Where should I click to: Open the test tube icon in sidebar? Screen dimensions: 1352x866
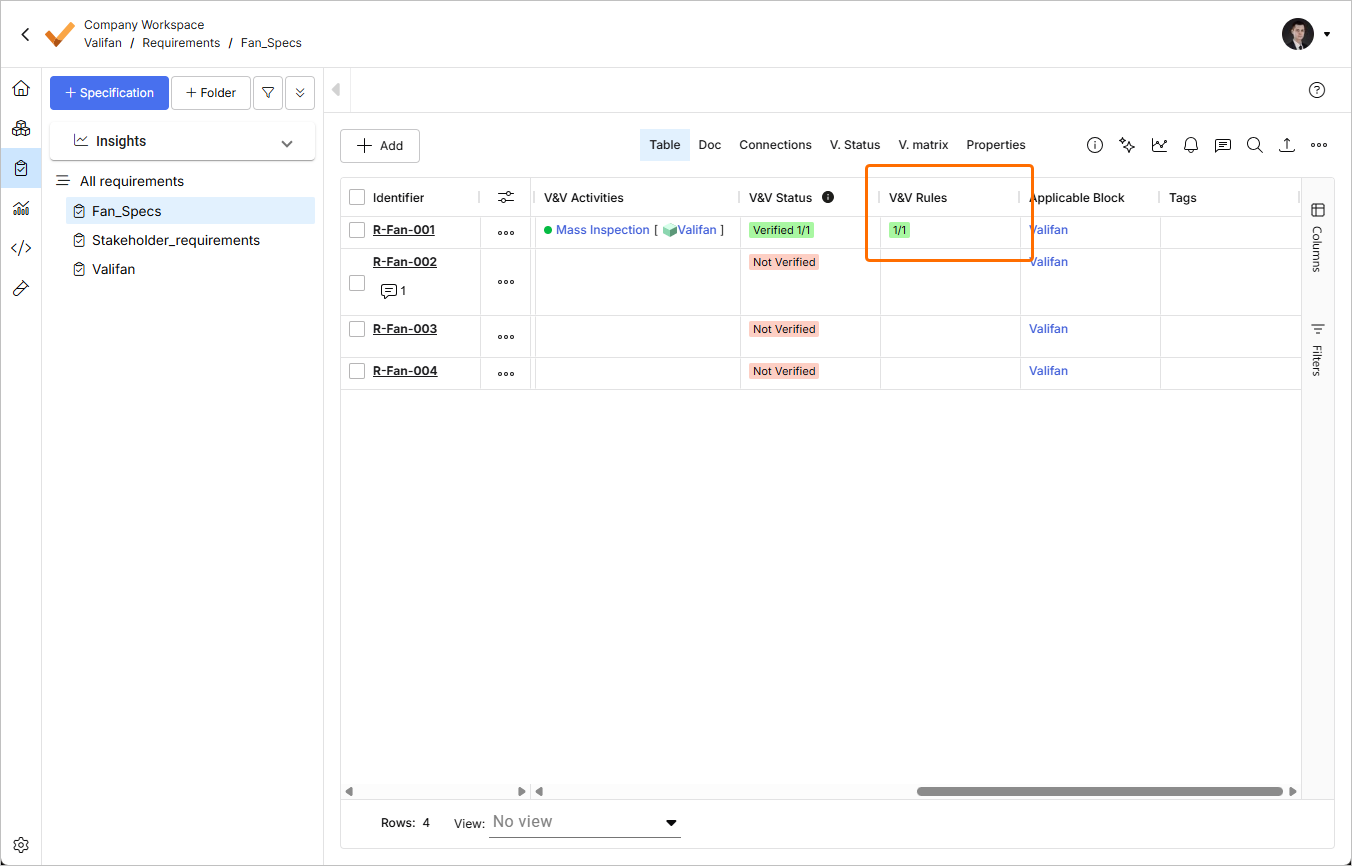click(x=21, y=288)
